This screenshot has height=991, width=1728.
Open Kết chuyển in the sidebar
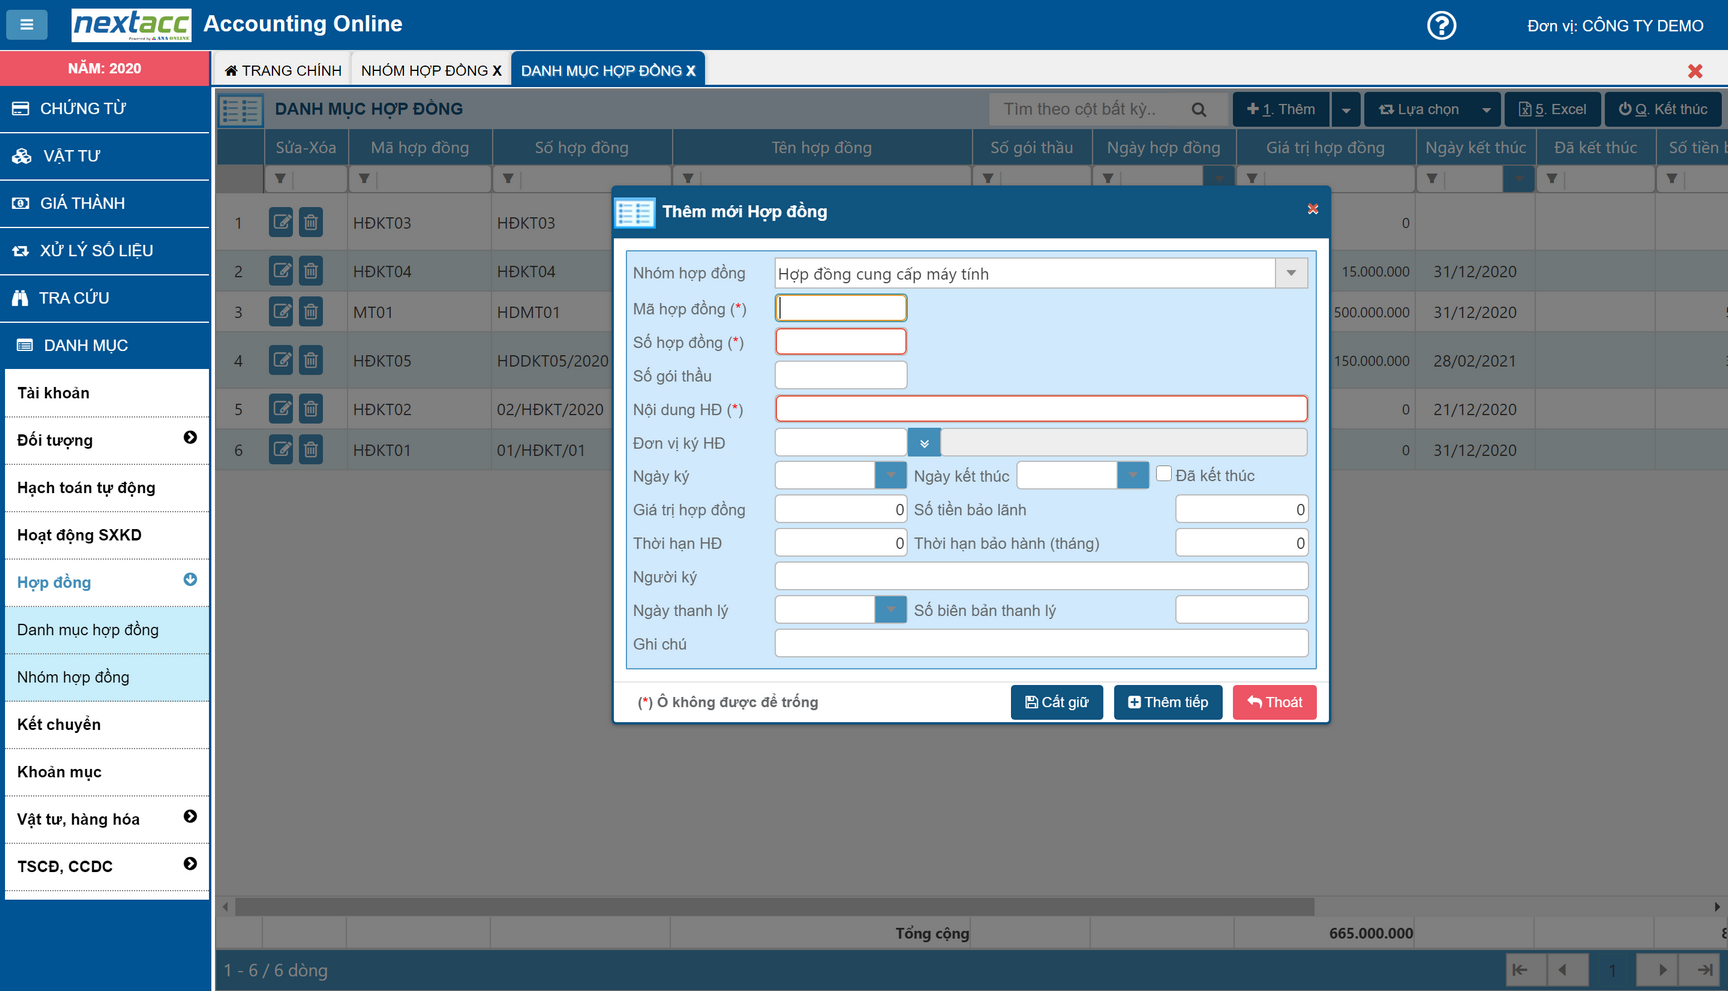click(x=59, y=724)
